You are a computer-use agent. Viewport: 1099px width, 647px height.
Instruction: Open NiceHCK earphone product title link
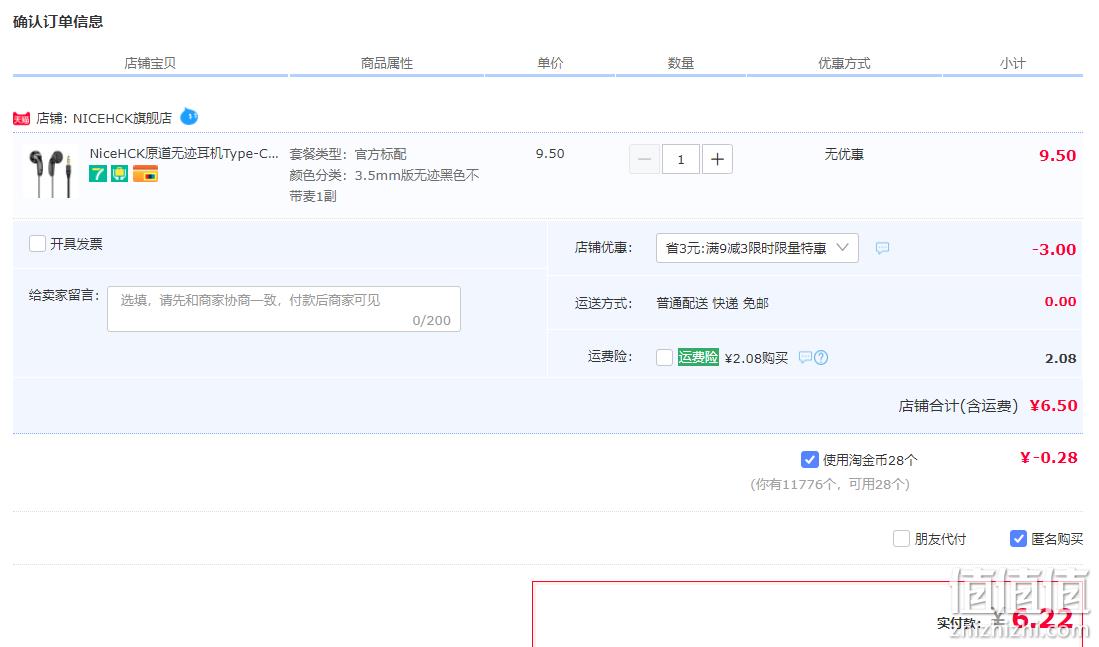184,154
